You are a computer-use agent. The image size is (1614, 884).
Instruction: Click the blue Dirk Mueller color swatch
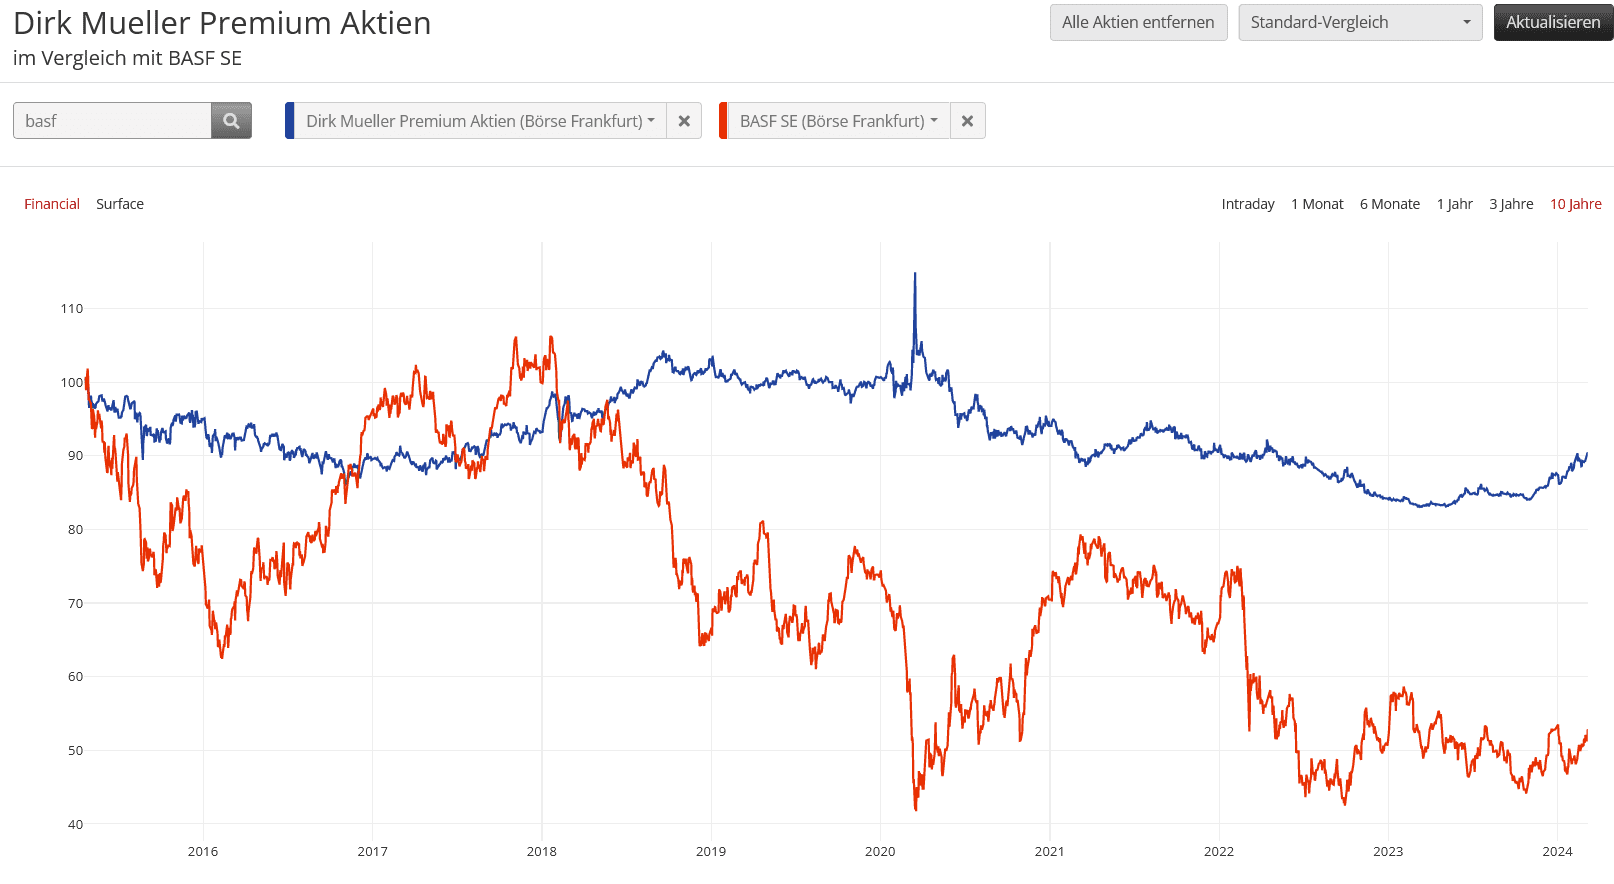tap(290, 121)
